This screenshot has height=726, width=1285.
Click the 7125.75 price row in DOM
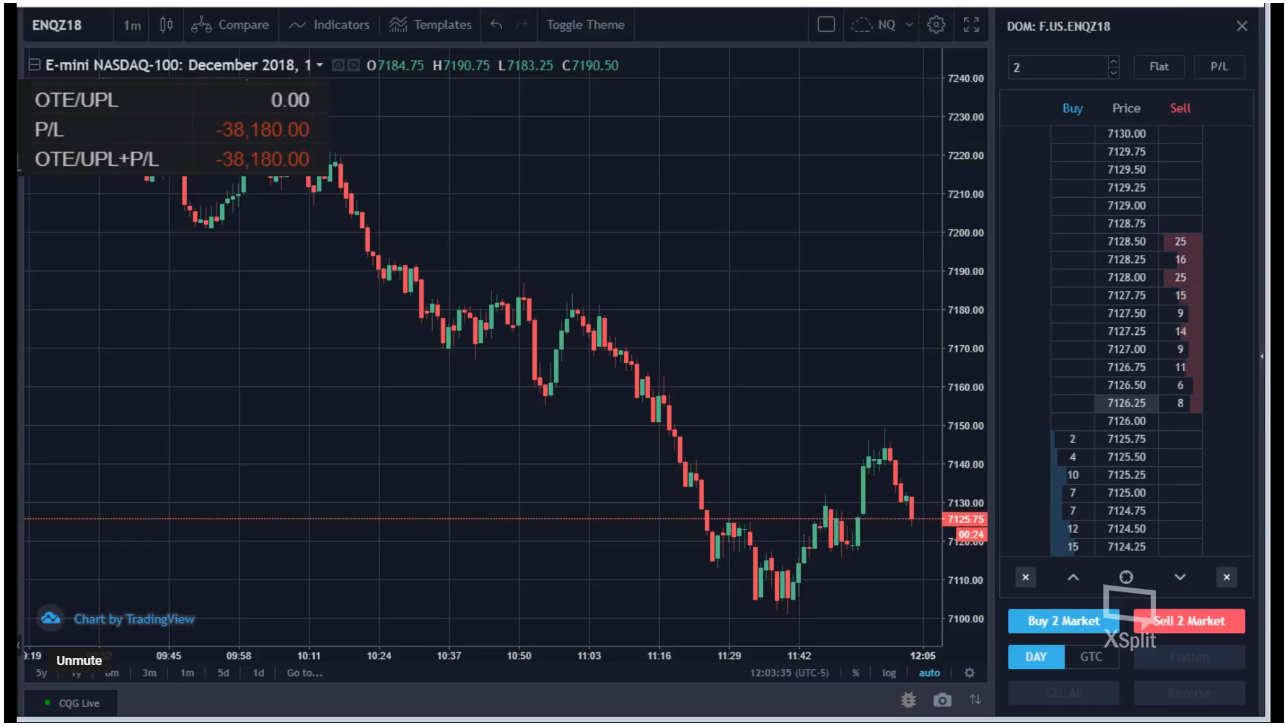[1127, 439]
